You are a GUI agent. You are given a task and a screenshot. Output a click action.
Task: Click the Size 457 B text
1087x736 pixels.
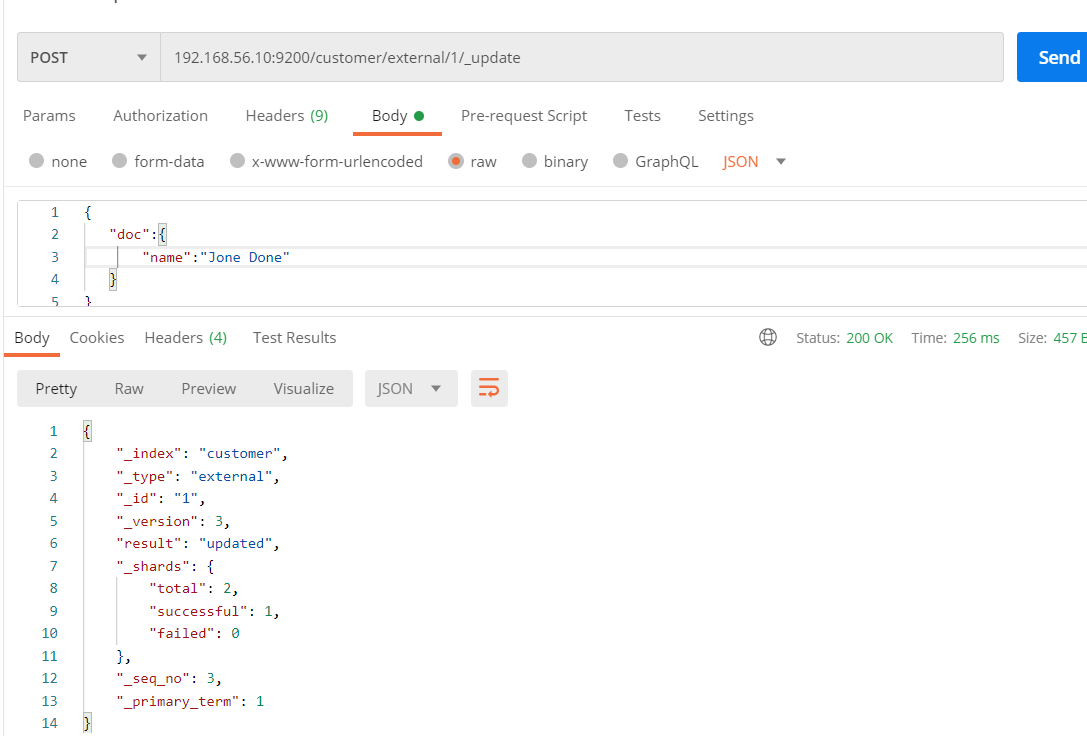[1052, 338]
